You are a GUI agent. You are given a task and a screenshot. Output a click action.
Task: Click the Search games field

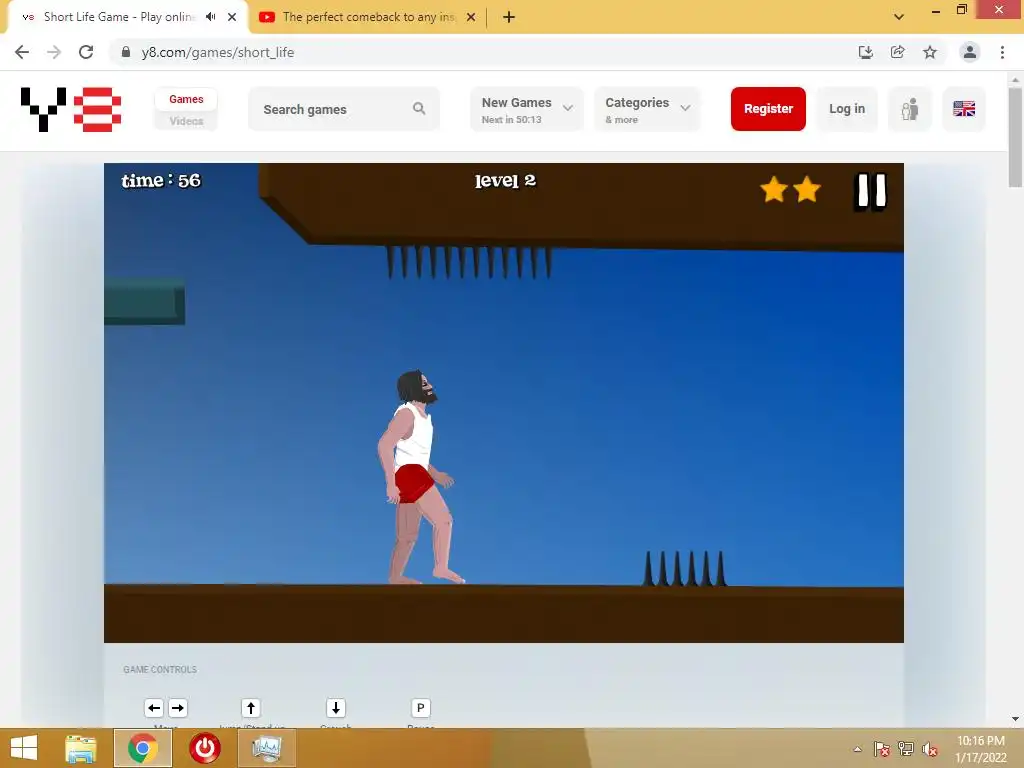pyautogui.click(x=344, y=109)
